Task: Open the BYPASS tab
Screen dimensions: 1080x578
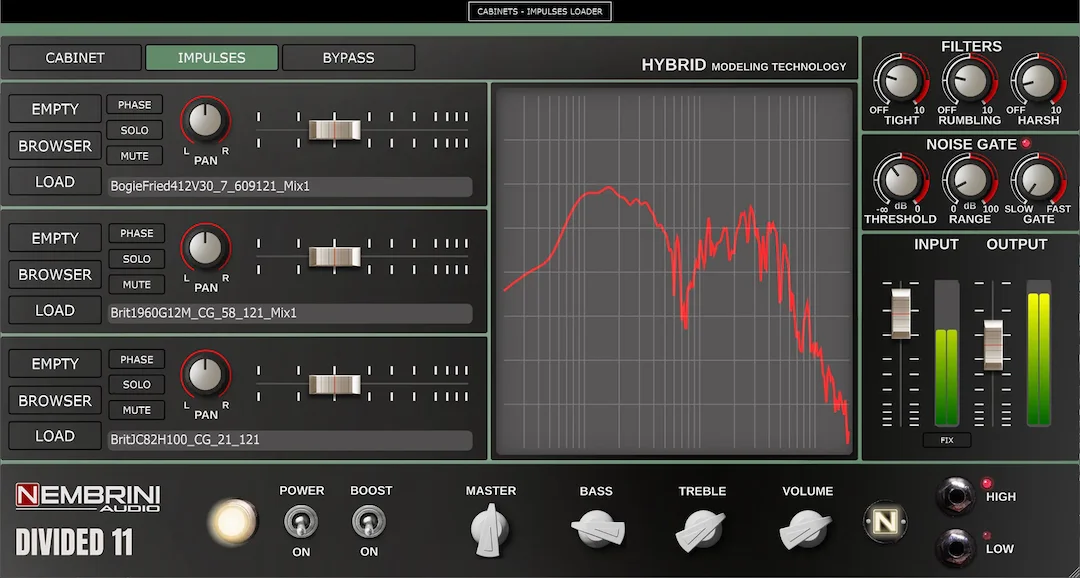Action: pos(349,58)
